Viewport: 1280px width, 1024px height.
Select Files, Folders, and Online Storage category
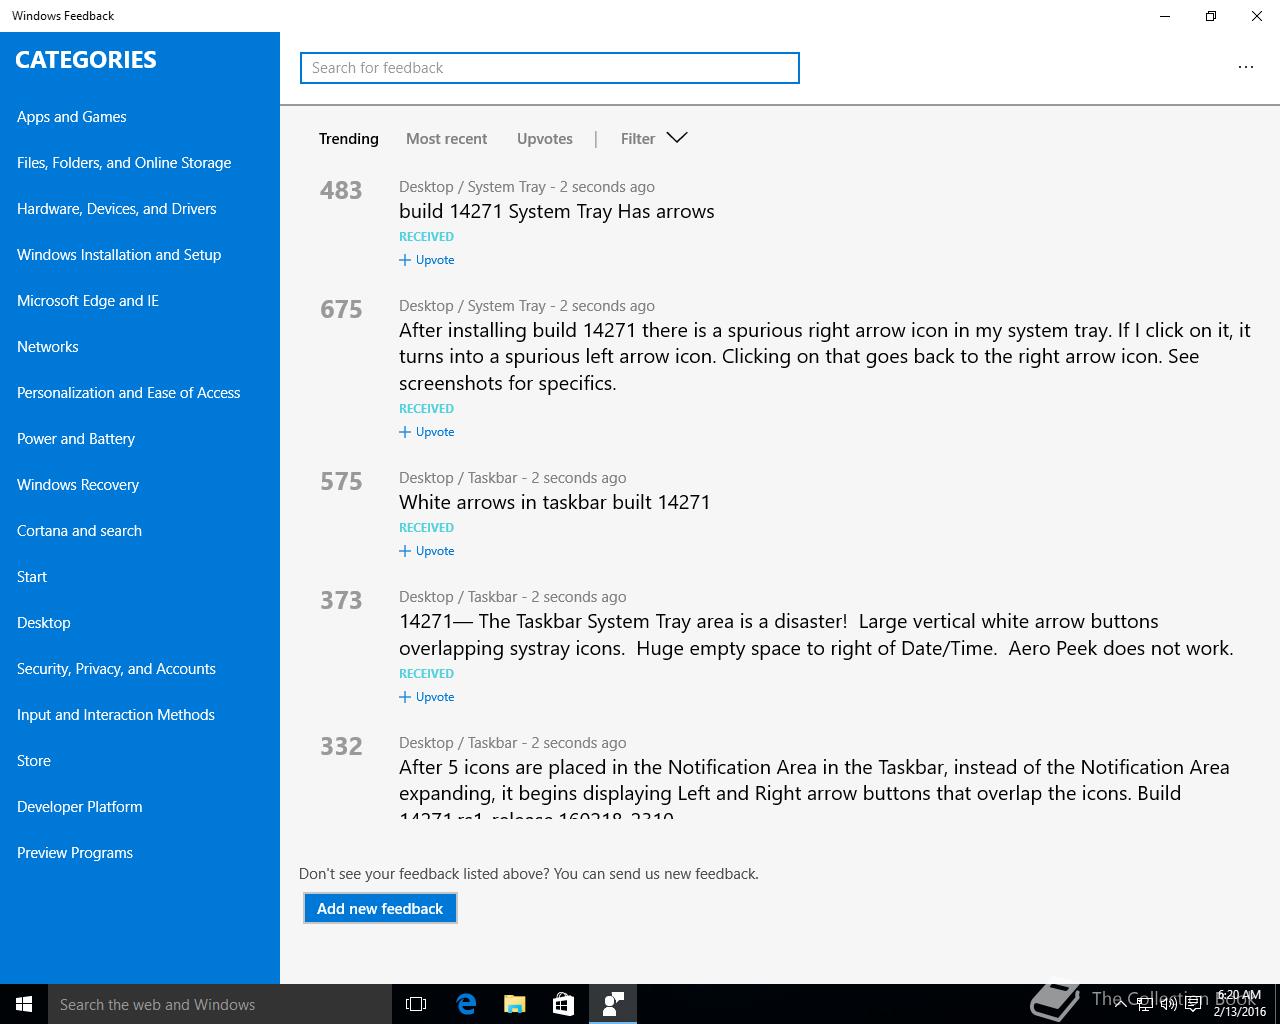click(x=124, y=163)
